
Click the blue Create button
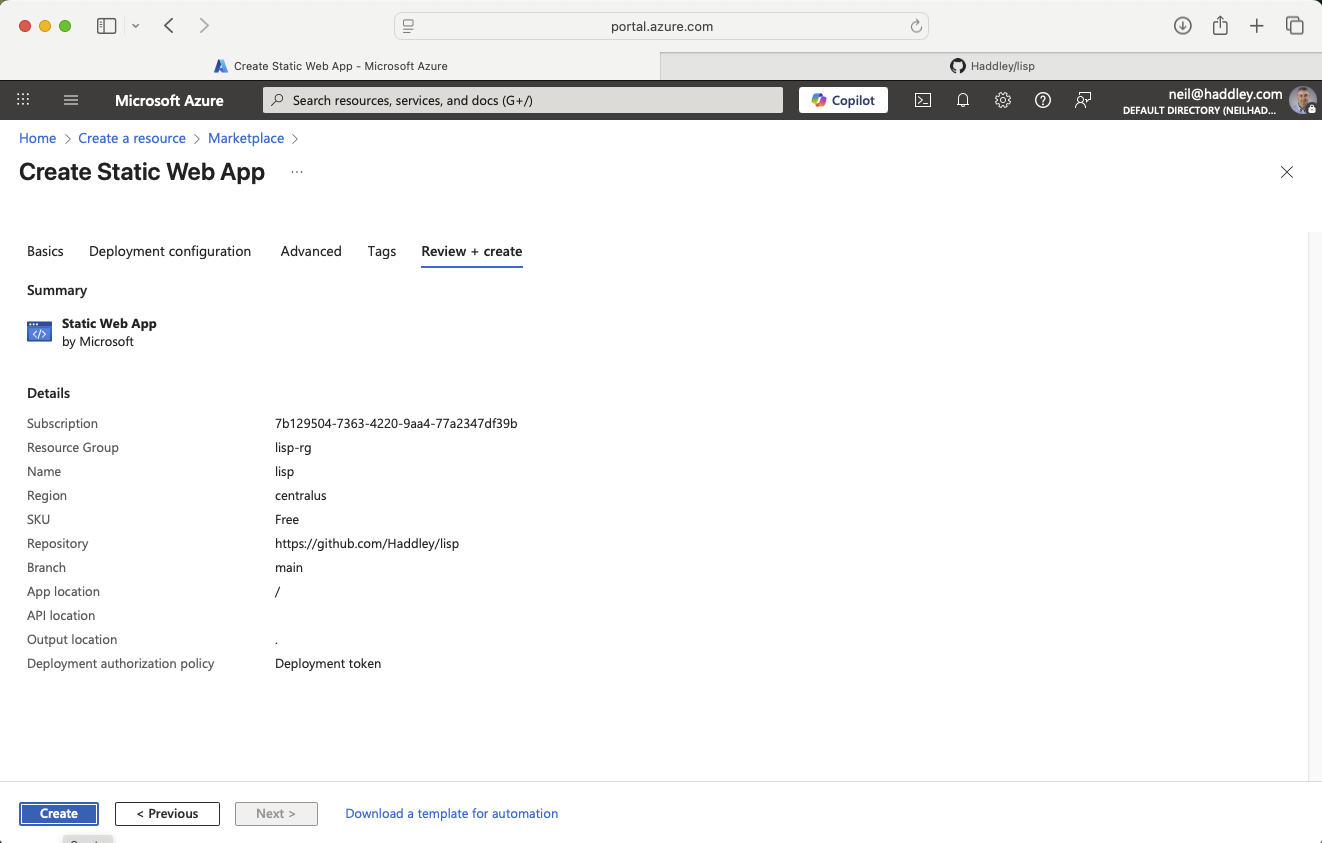pyautogui.click(x=59, y=814)
